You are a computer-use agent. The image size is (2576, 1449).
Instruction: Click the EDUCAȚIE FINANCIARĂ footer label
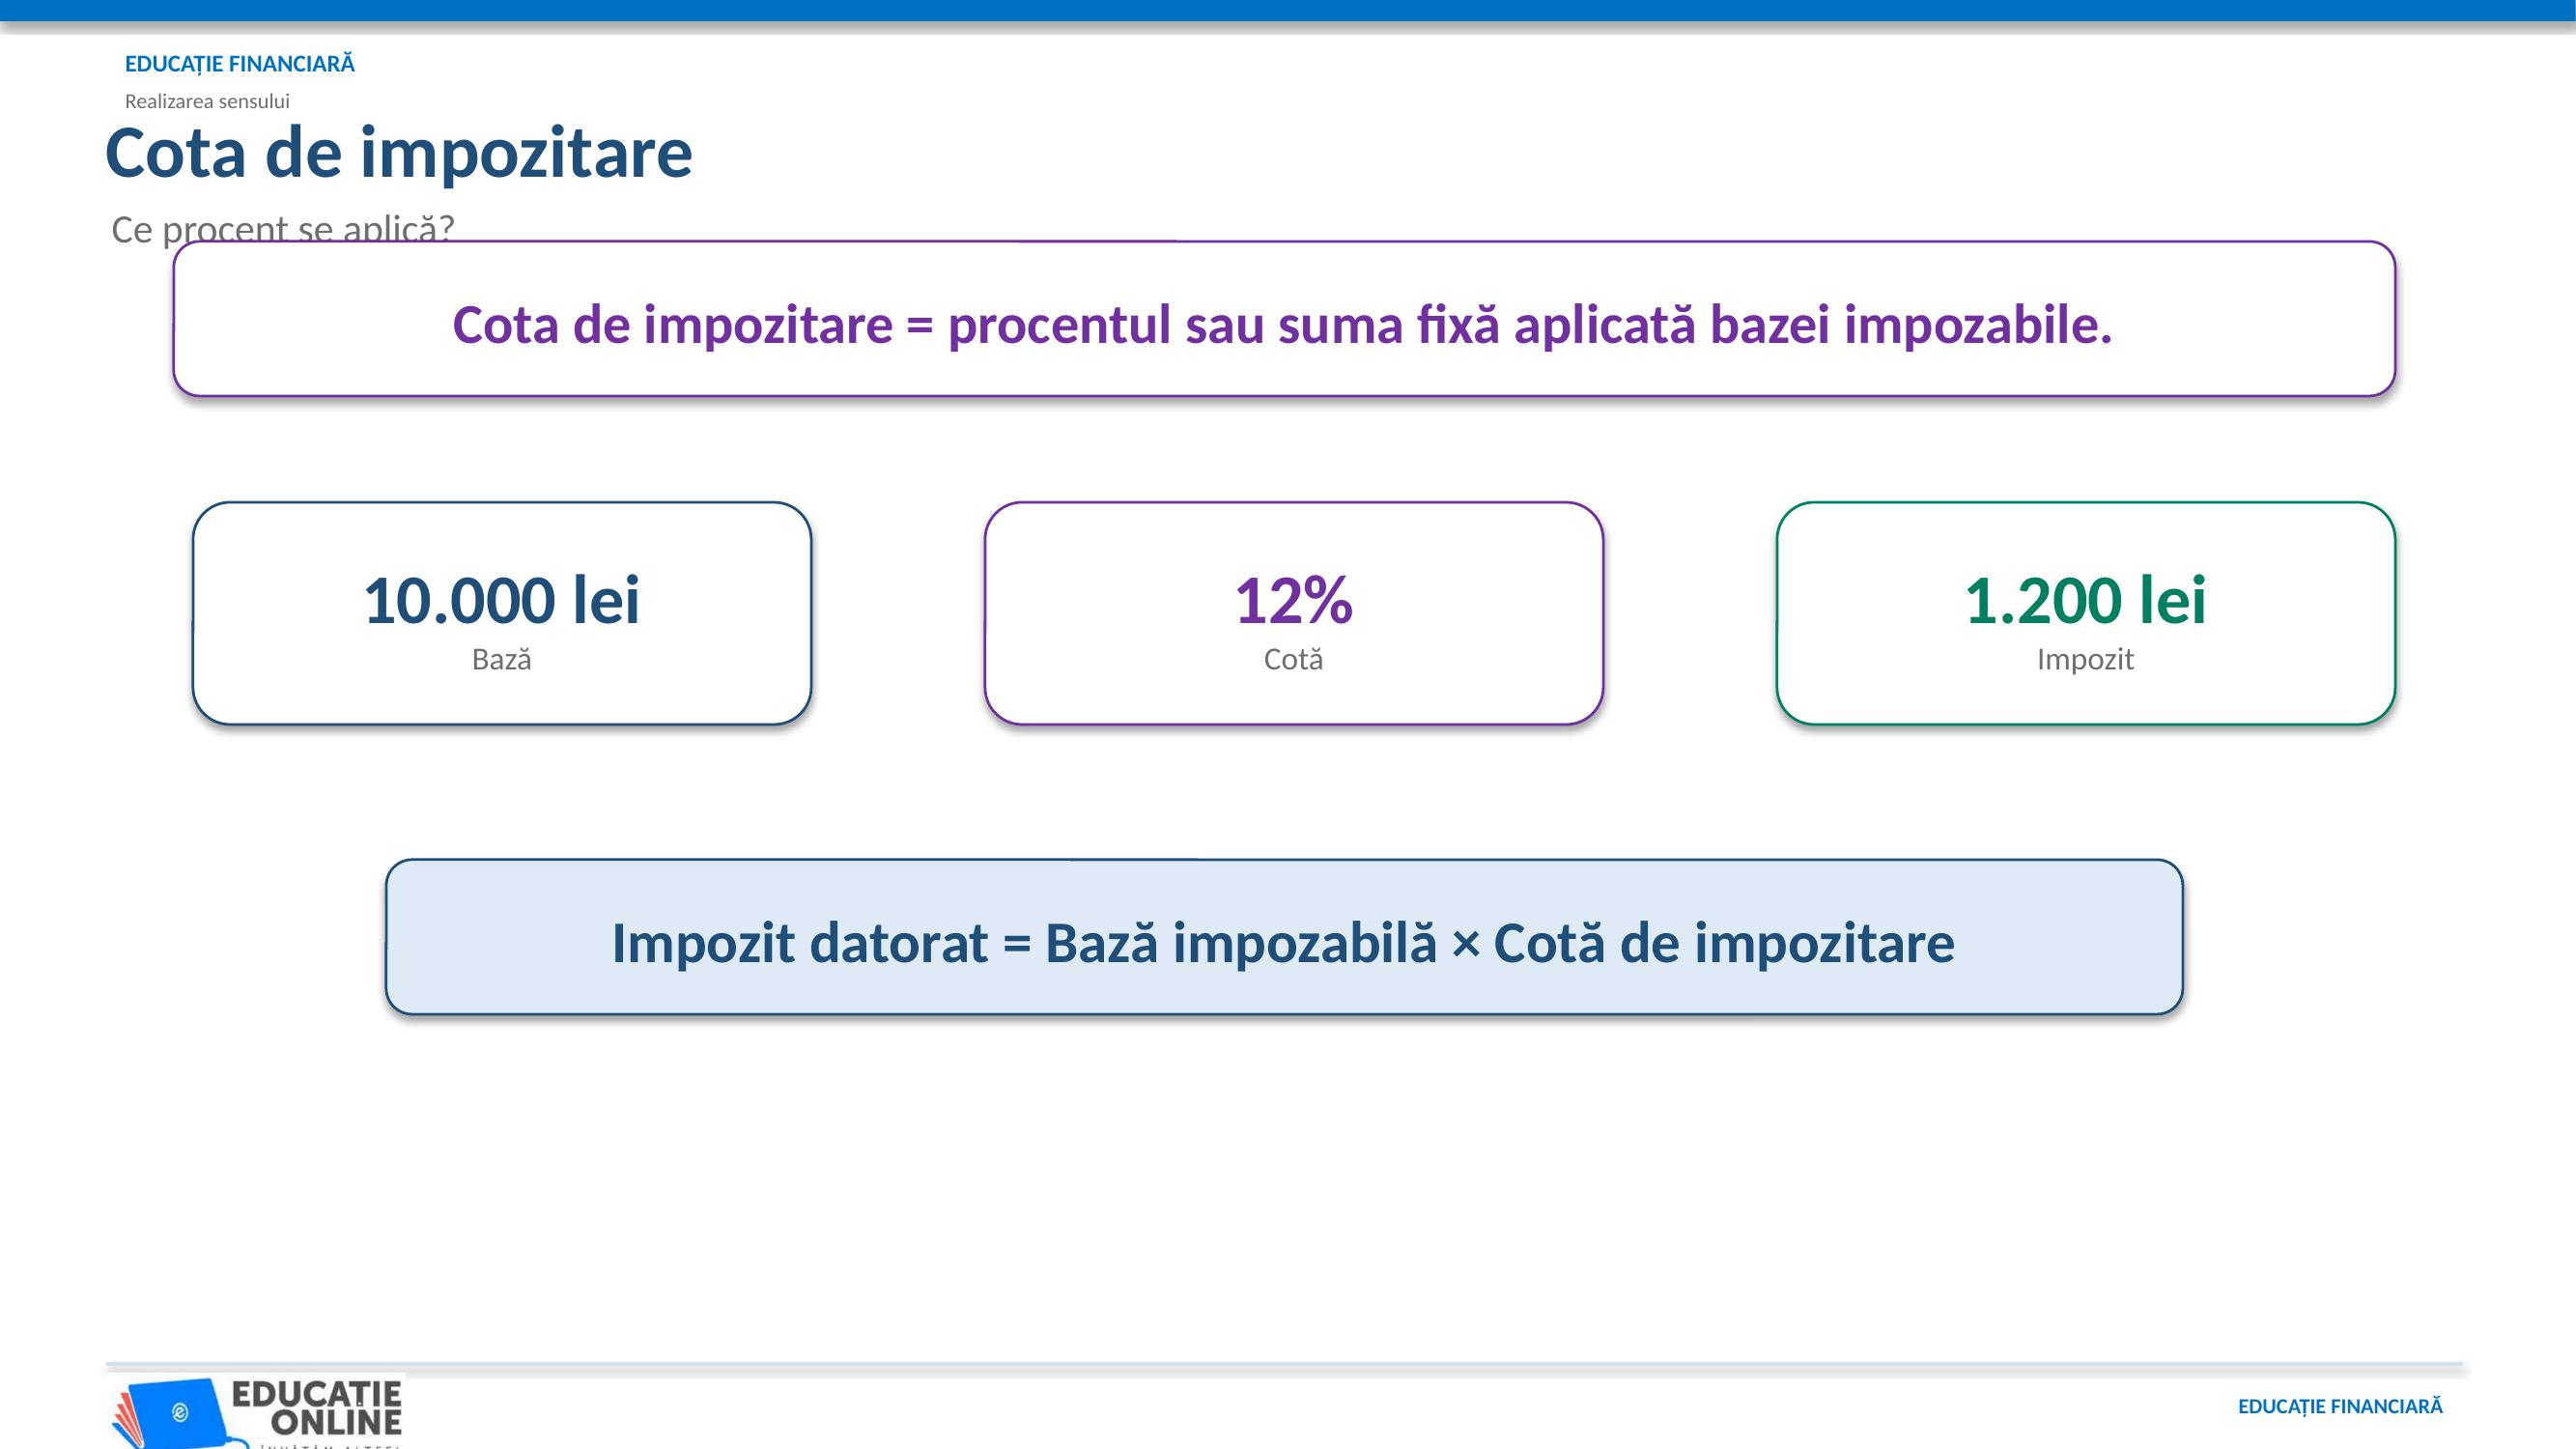click(2340, 1406)
